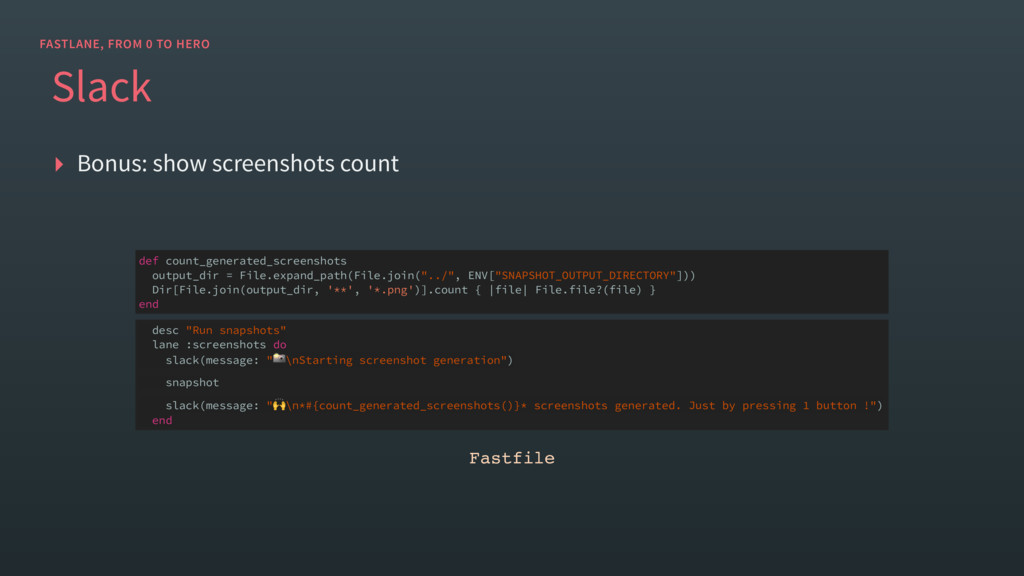Click the 'desc "Run snapshots"' line
This screenshot has height=576, width=1024.
[x=219, y=330]
